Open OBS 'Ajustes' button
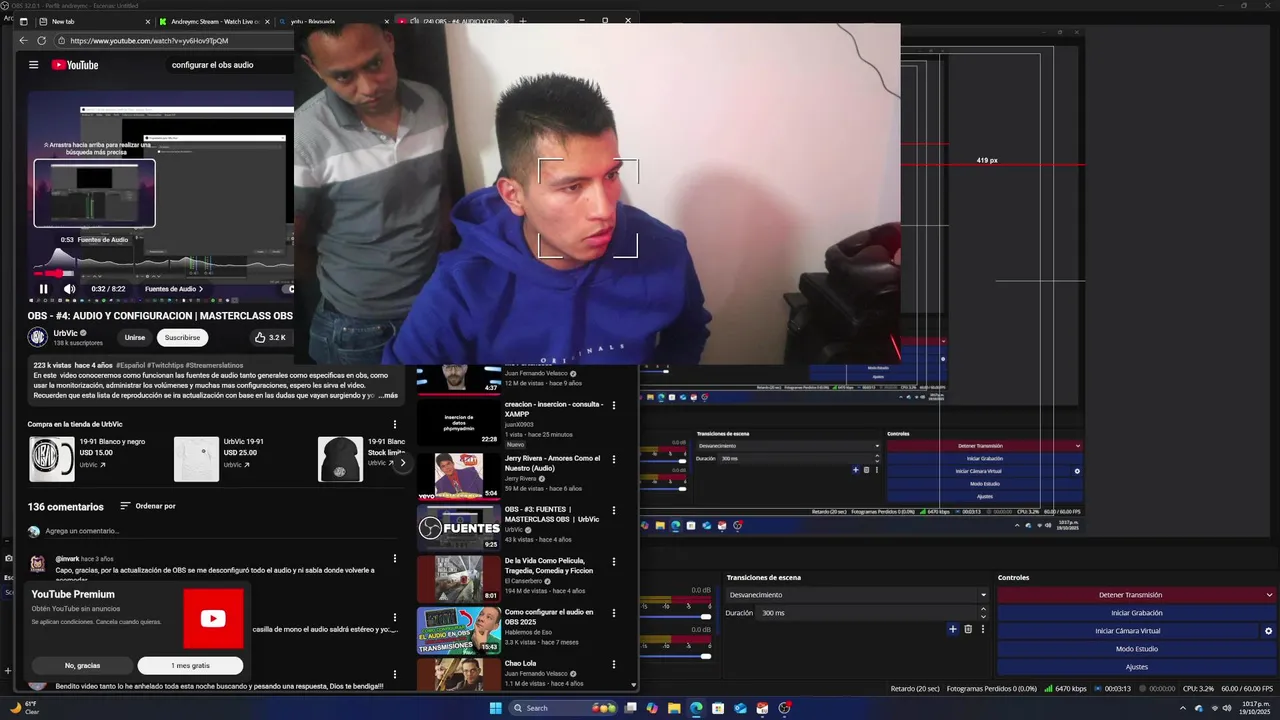 1137,667
